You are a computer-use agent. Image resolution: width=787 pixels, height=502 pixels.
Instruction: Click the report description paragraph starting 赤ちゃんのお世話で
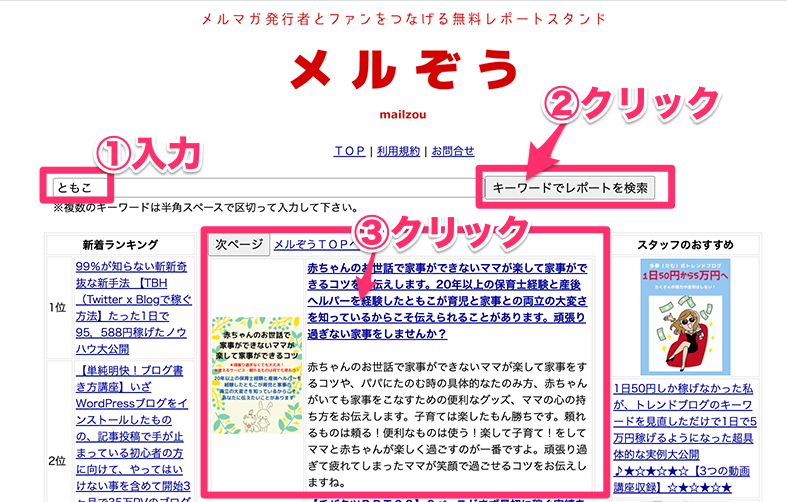(447, 425)
